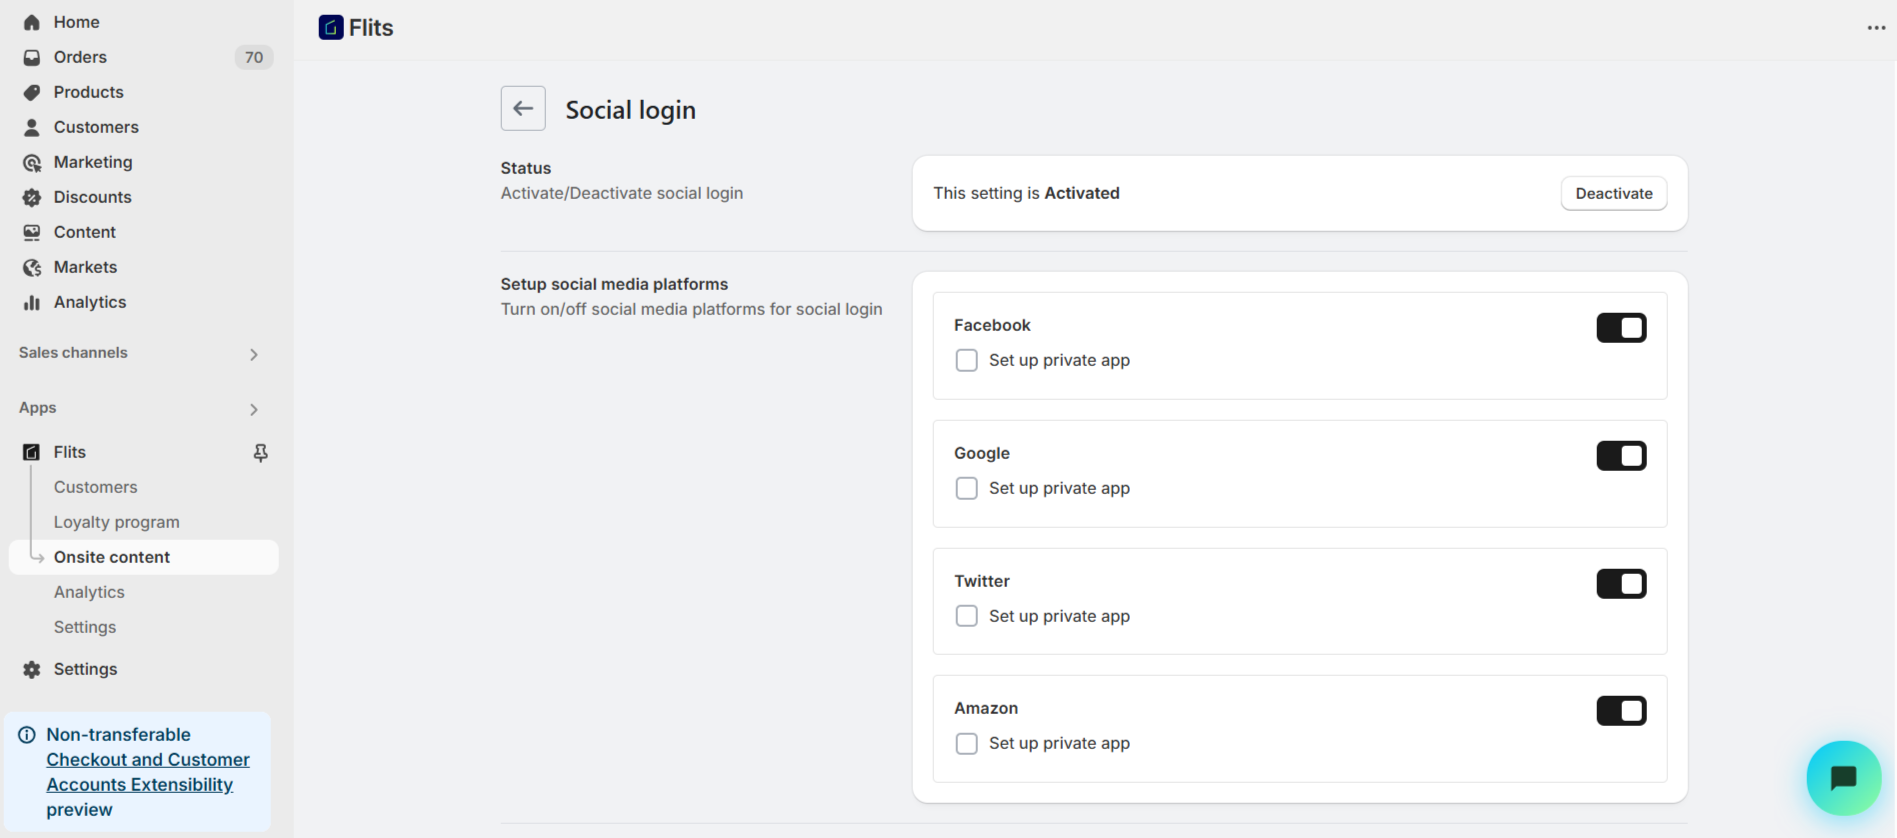The width and height of the screenshot is (1897, 838).
Task: Click the Deactivate button
Action: [x=1613, y=193]
